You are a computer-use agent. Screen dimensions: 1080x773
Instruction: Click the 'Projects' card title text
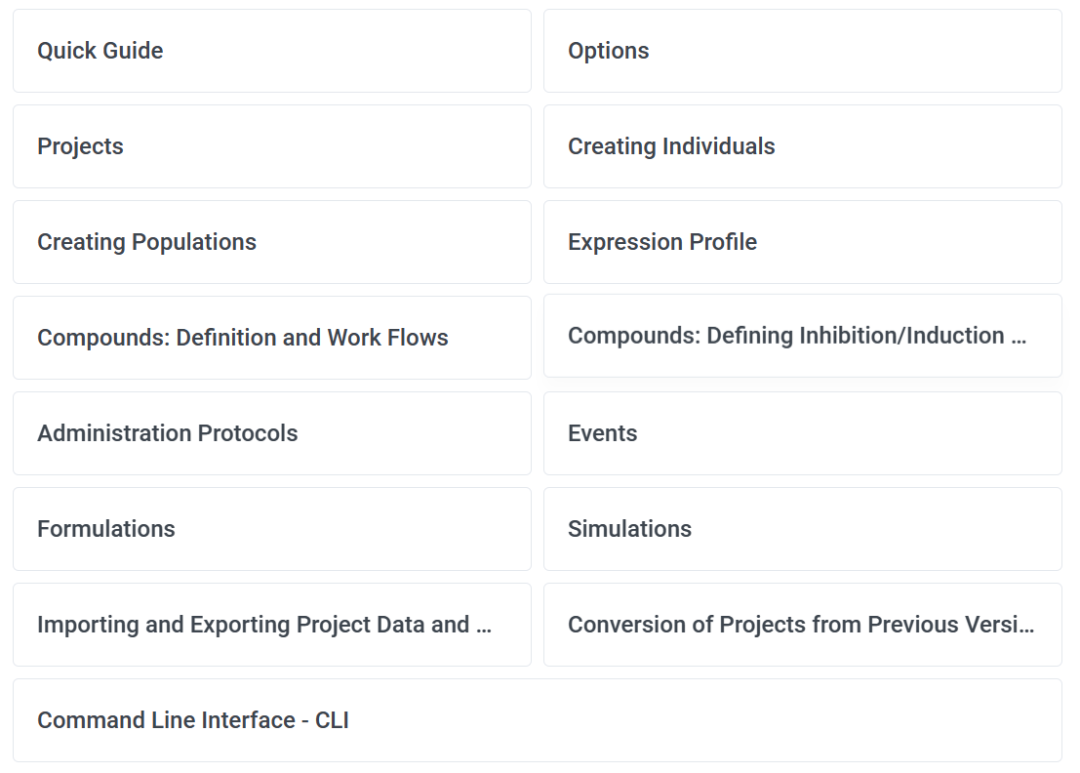click(80, 146)
